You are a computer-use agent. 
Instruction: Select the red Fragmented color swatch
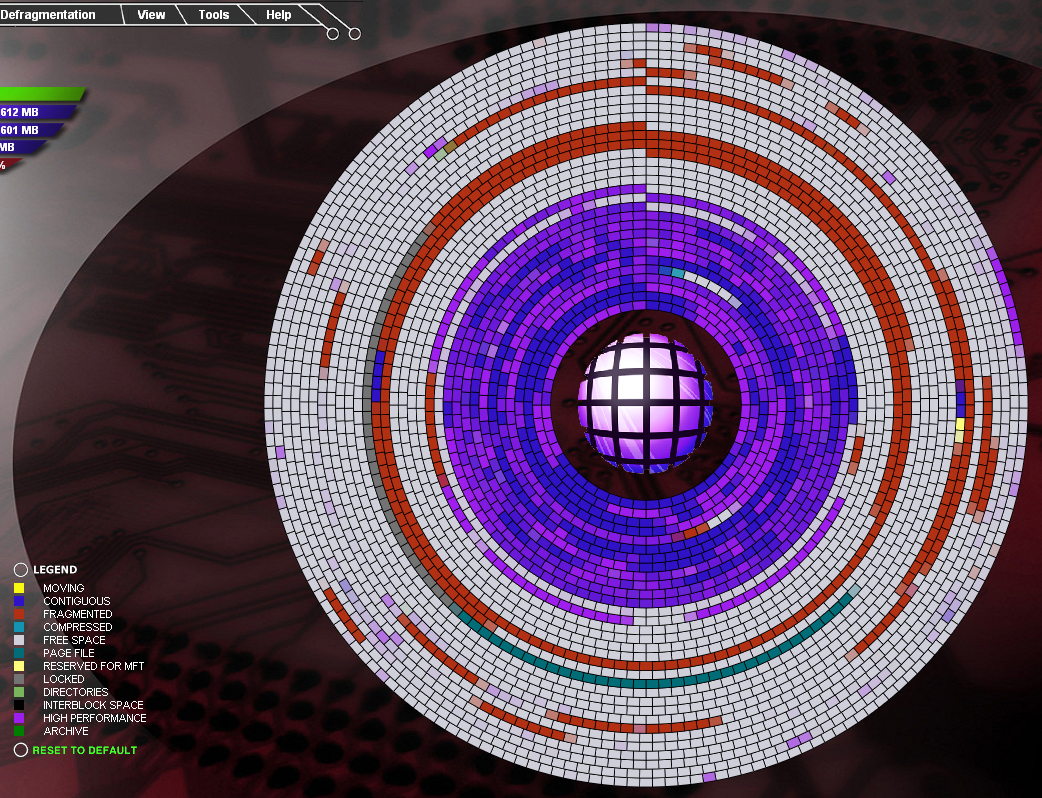point(19,614)
